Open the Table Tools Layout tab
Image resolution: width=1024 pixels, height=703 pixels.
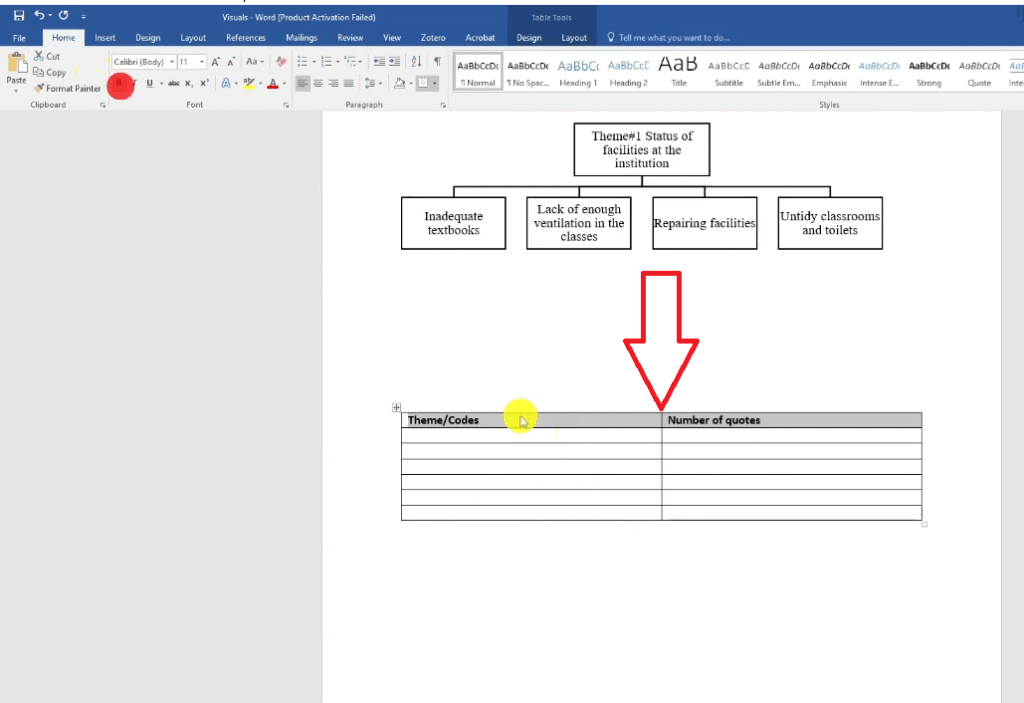point(574,38)
